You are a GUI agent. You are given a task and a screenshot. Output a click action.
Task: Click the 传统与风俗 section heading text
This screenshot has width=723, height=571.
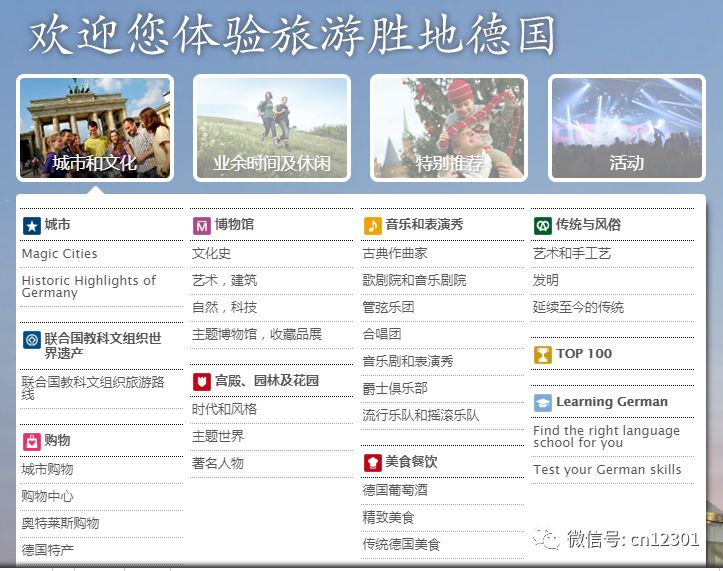coord(588,225)
